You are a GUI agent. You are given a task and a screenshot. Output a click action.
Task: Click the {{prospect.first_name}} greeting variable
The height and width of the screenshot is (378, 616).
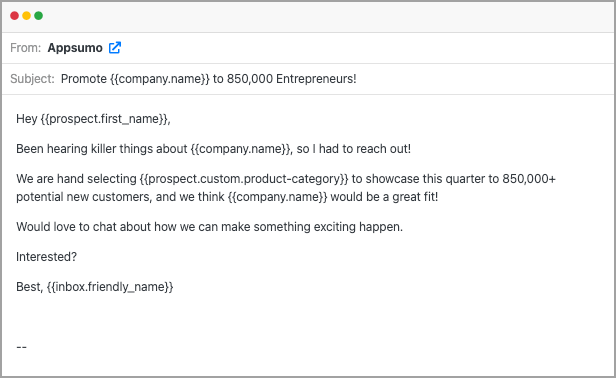(x=105, y=119)
